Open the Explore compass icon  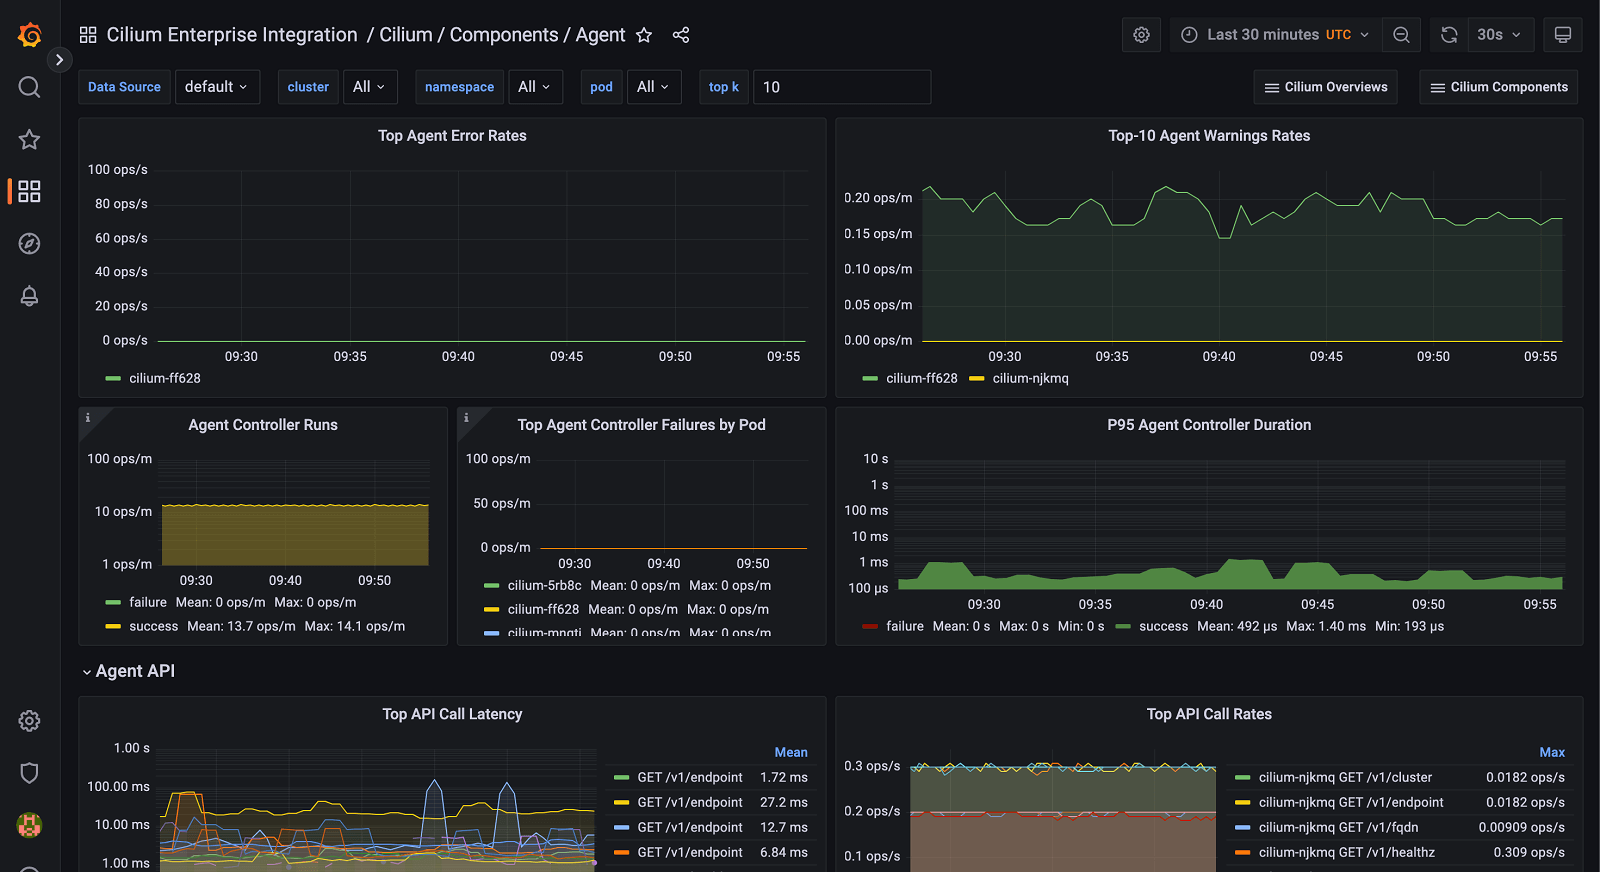click(x=29, y=243)
